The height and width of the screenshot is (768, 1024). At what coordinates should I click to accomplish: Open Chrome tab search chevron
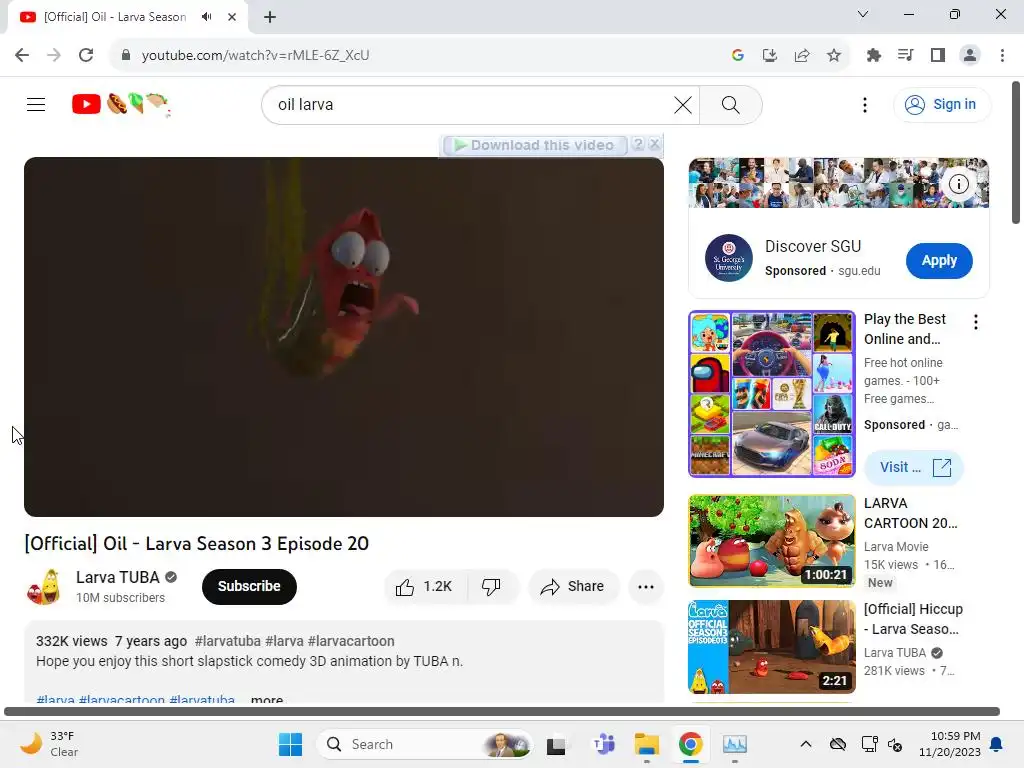[x=863, y=14]
